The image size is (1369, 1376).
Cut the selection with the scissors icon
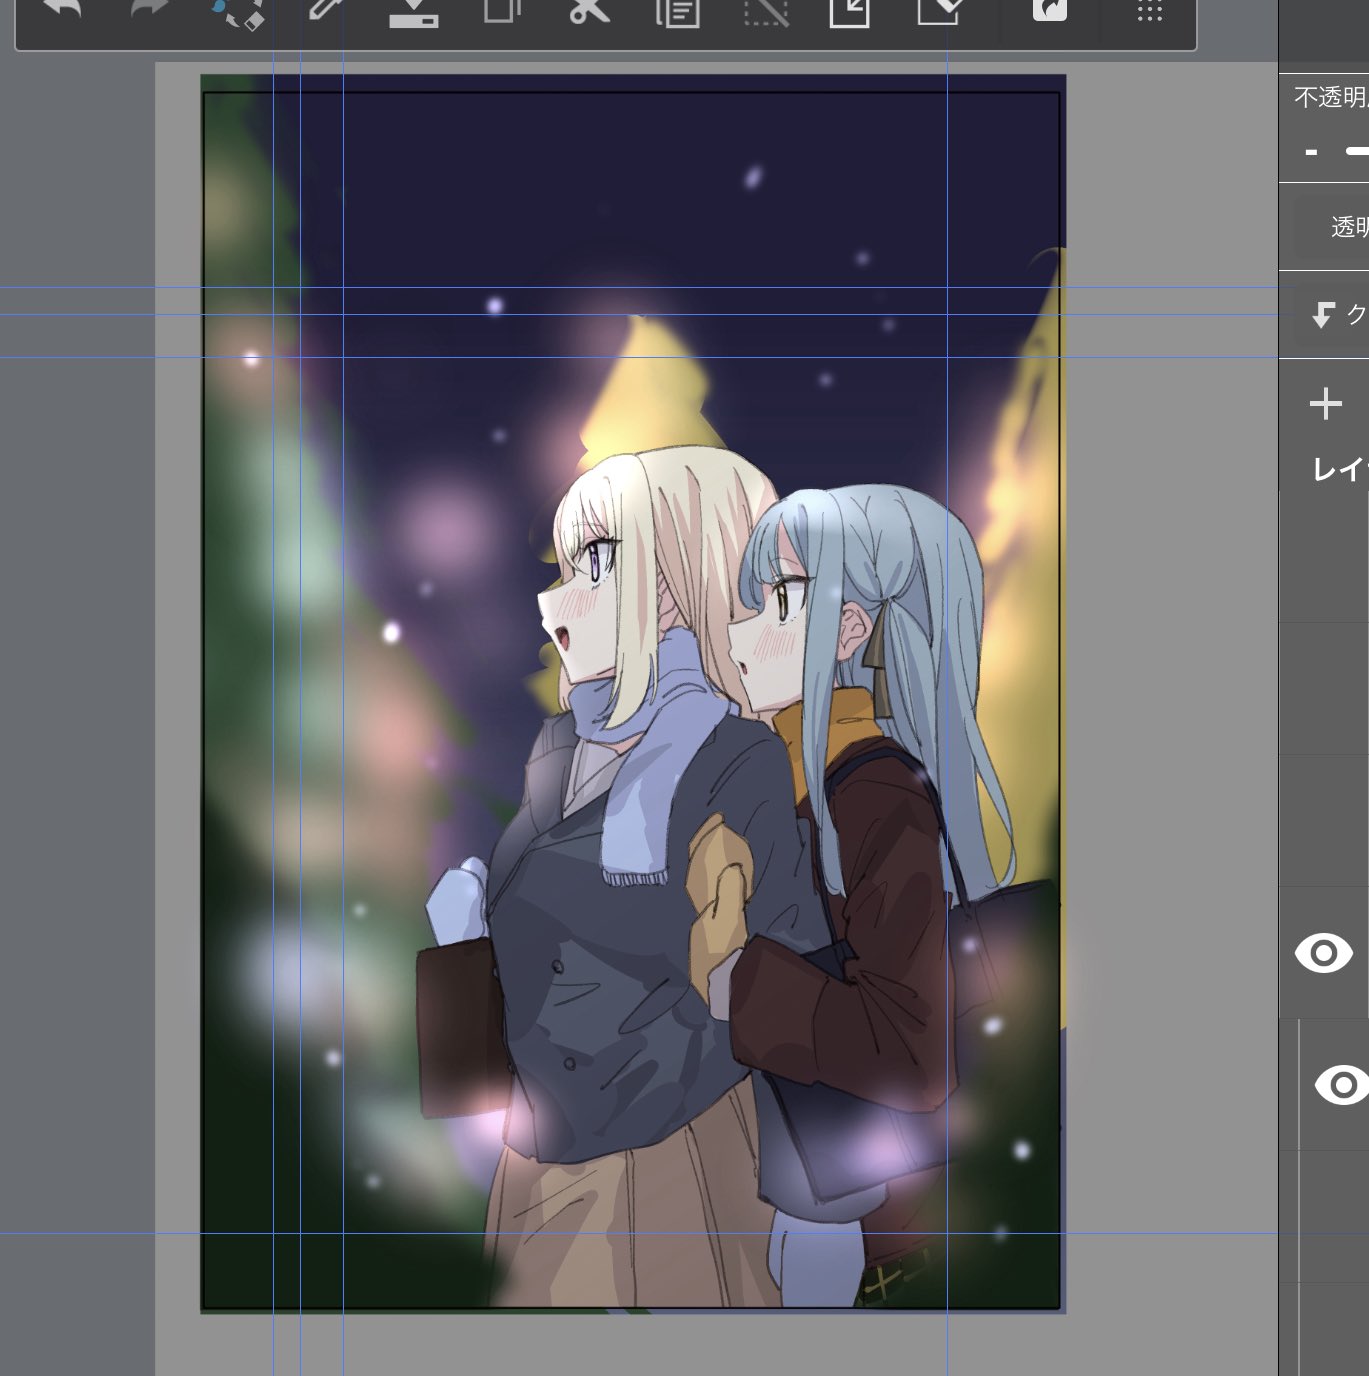(589, 12)
